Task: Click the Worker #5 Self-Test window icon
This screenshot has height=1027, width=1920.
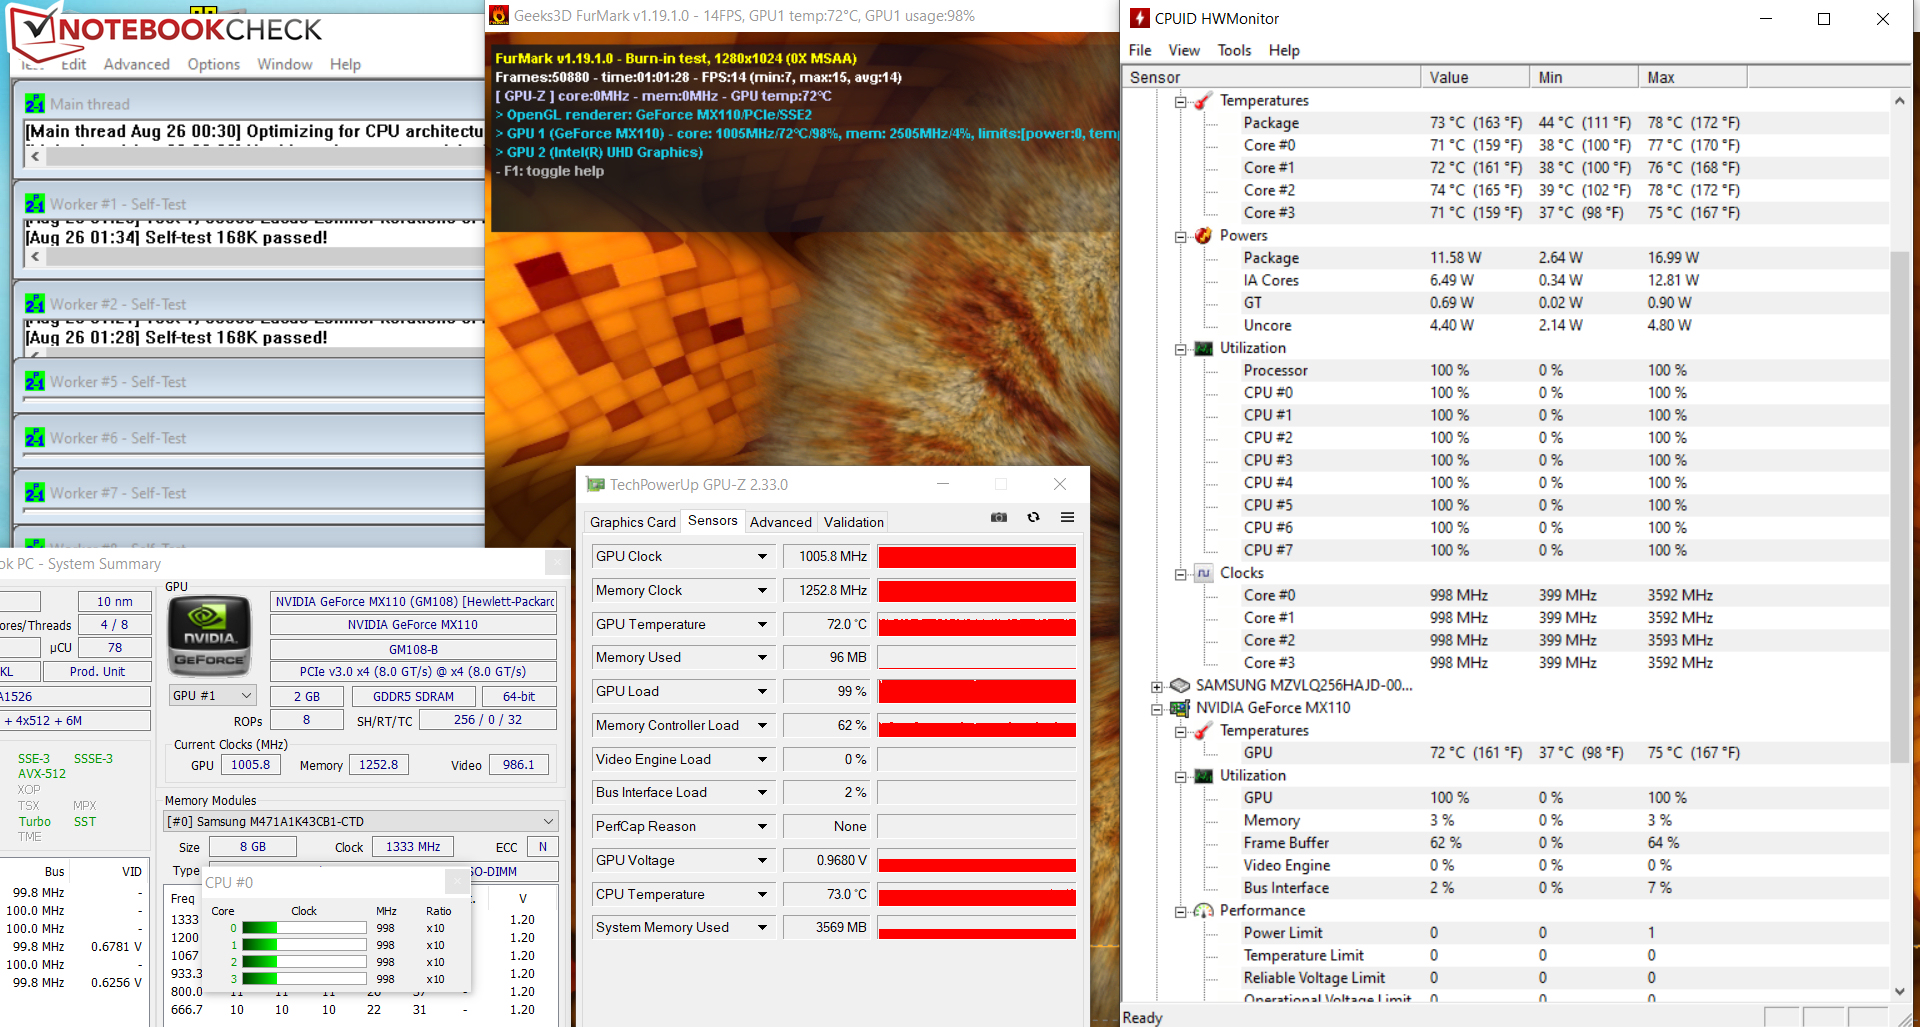Action: [x=35, y=381]
